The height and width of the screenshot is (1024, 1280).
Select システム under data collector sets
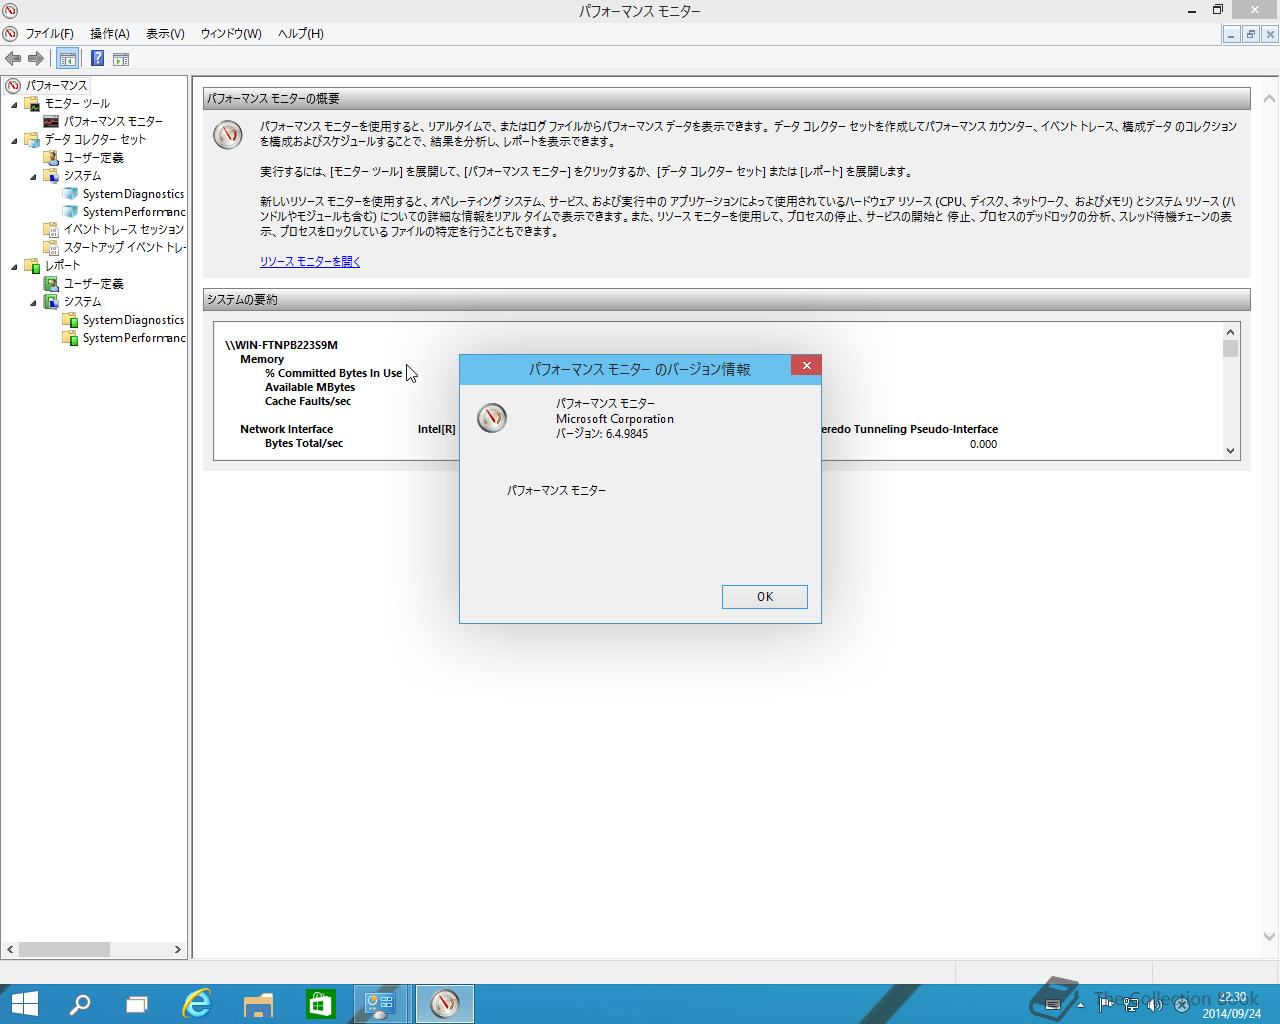pos(82,175)
